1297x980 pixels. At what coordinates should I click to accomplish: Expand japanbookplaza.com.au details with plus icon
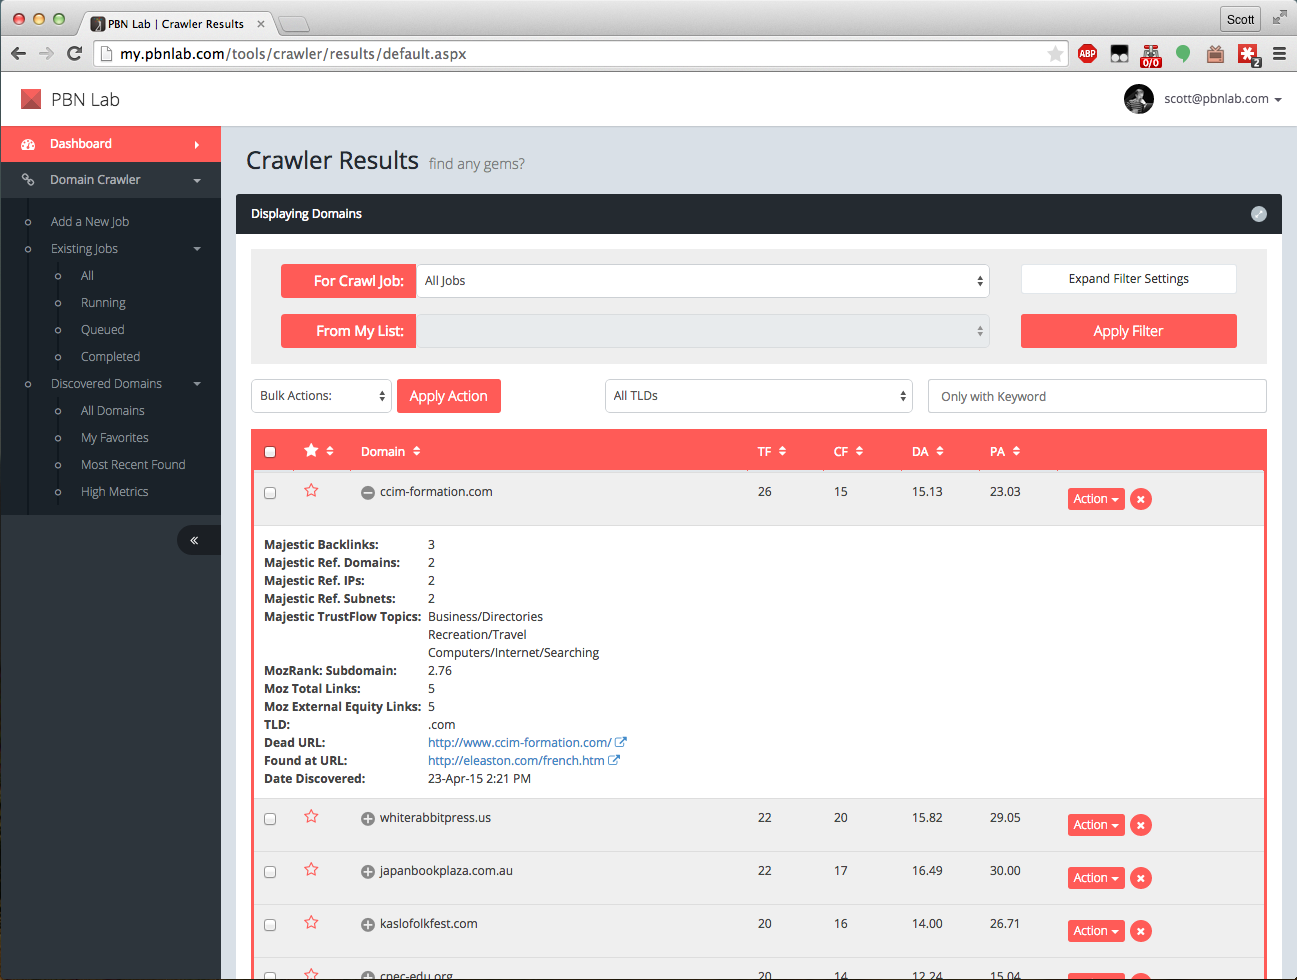368,872
